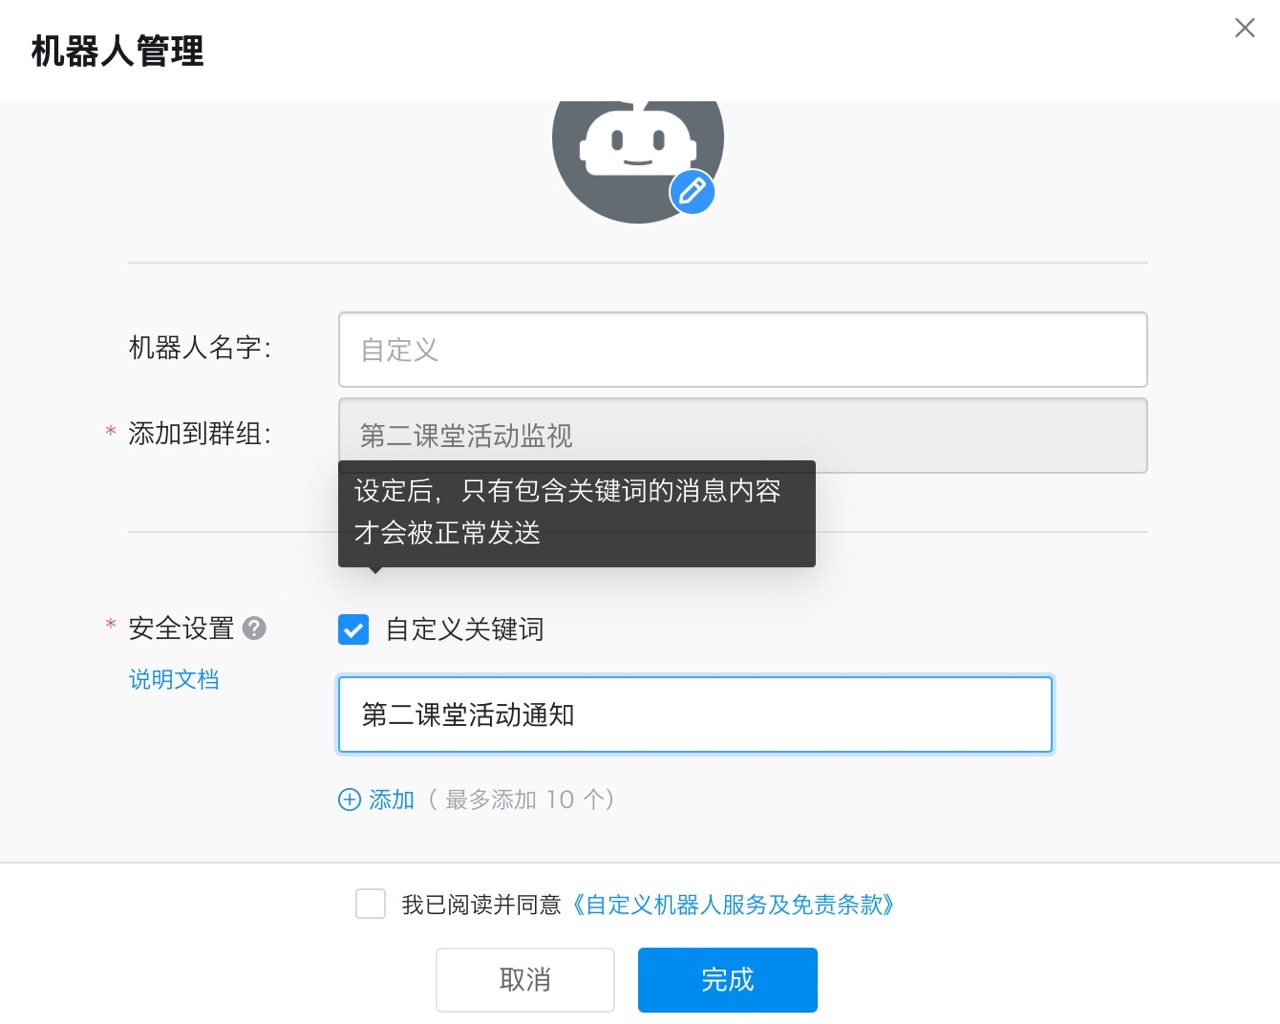Click the 安全设置 label
Viewport: 1280px width, 1024px height.
(x=181, y=628)
